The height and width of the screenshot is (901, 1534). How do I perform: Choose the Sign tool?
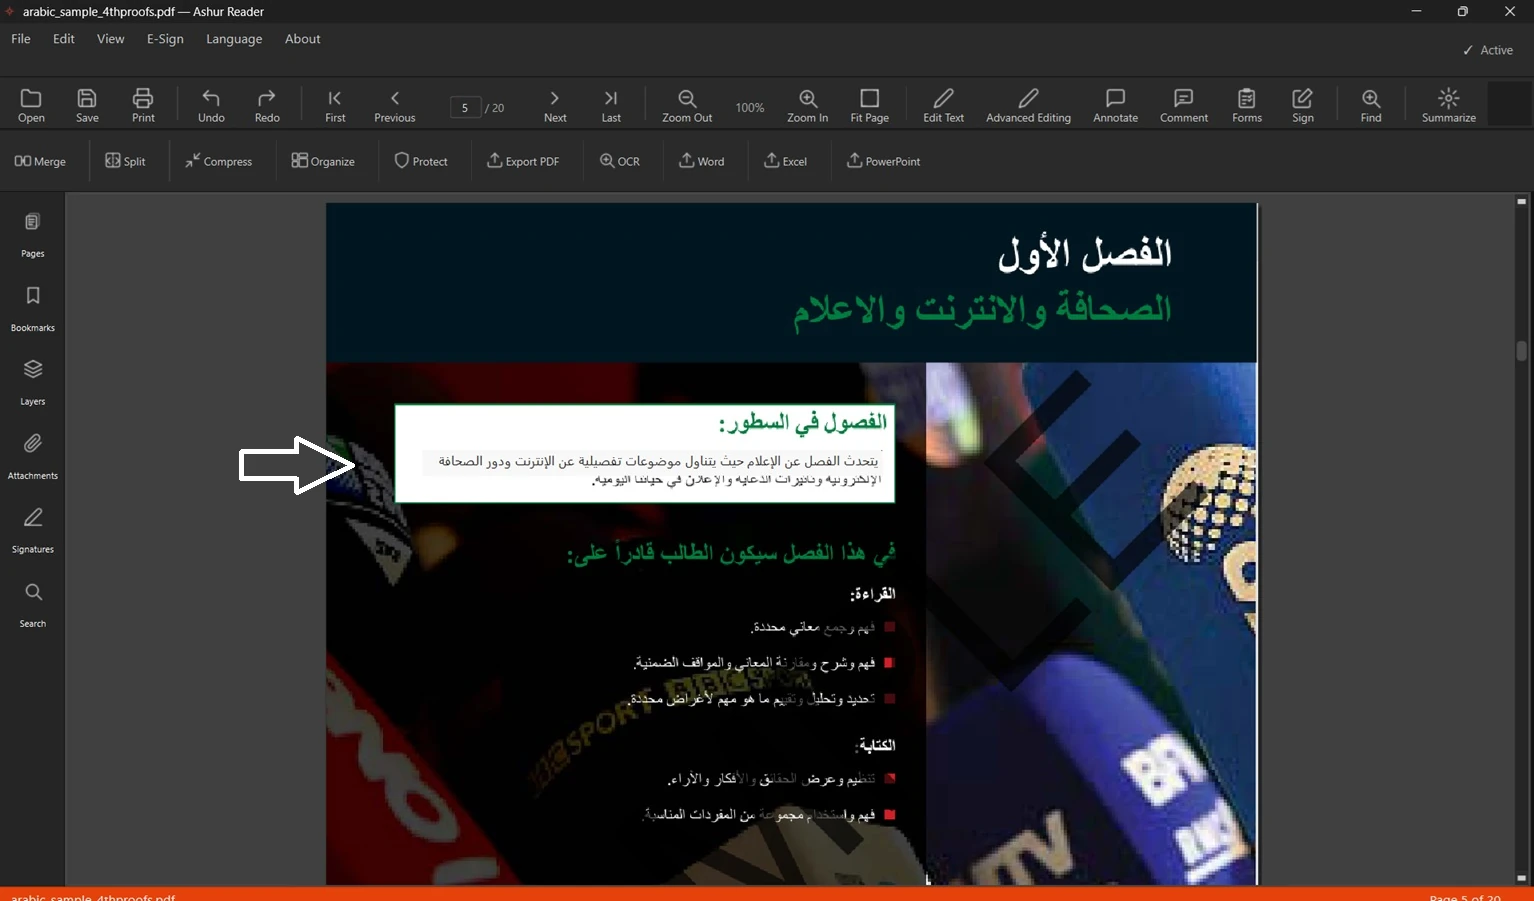click(1303, 105)
